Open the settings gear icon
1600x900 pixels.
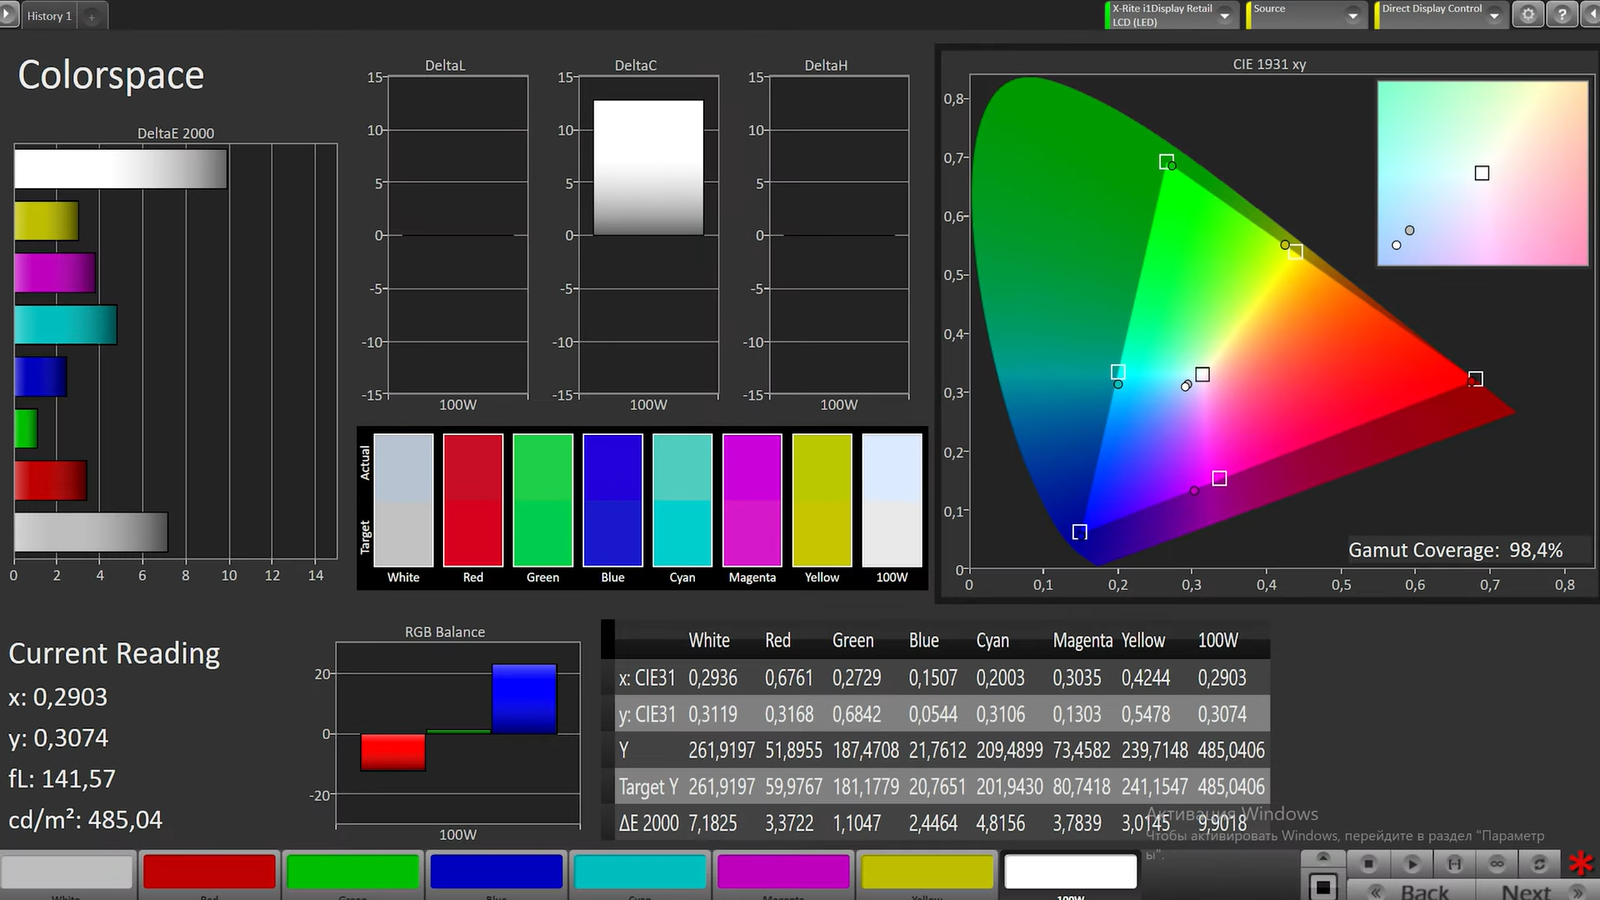(1527, 15)
